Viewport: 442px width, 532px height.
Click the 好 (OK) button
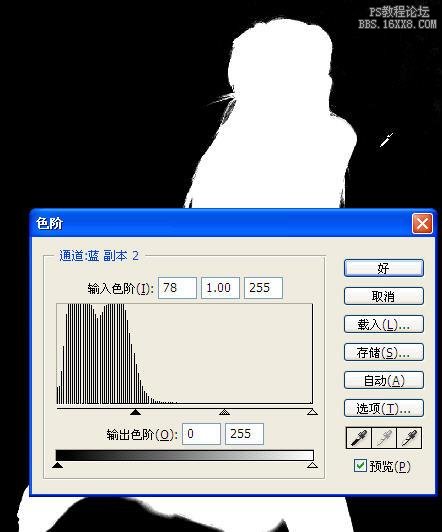[x=384, y=268]
